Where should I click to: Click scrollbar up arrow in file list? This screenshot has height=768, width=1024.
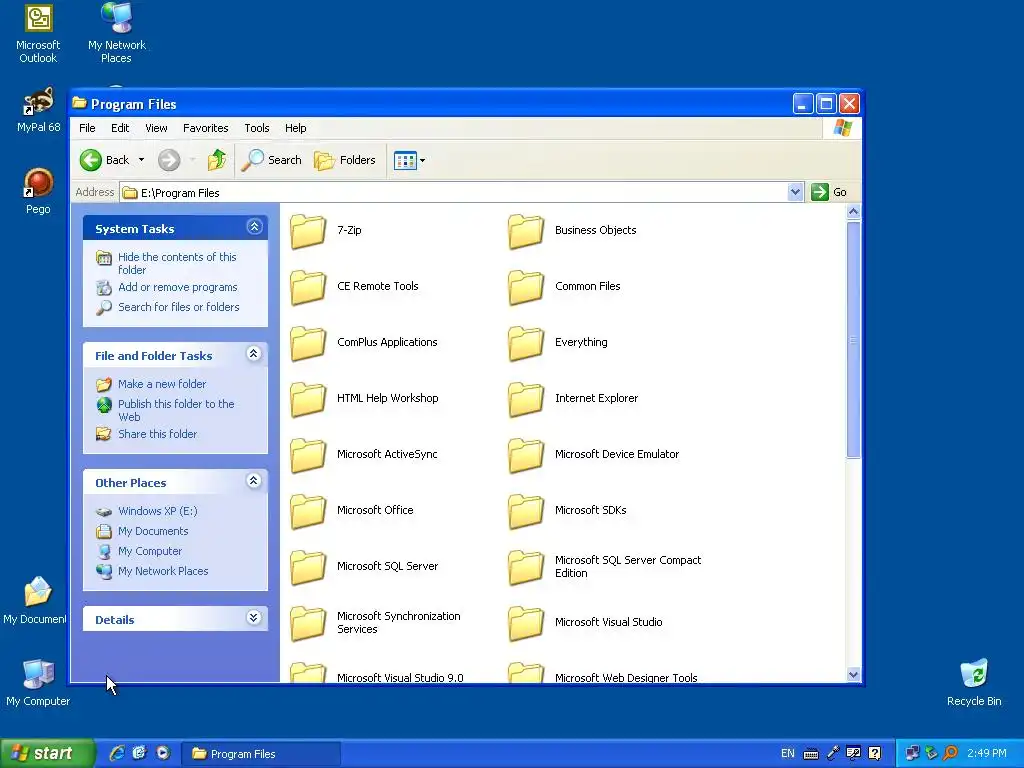[853, 212]
